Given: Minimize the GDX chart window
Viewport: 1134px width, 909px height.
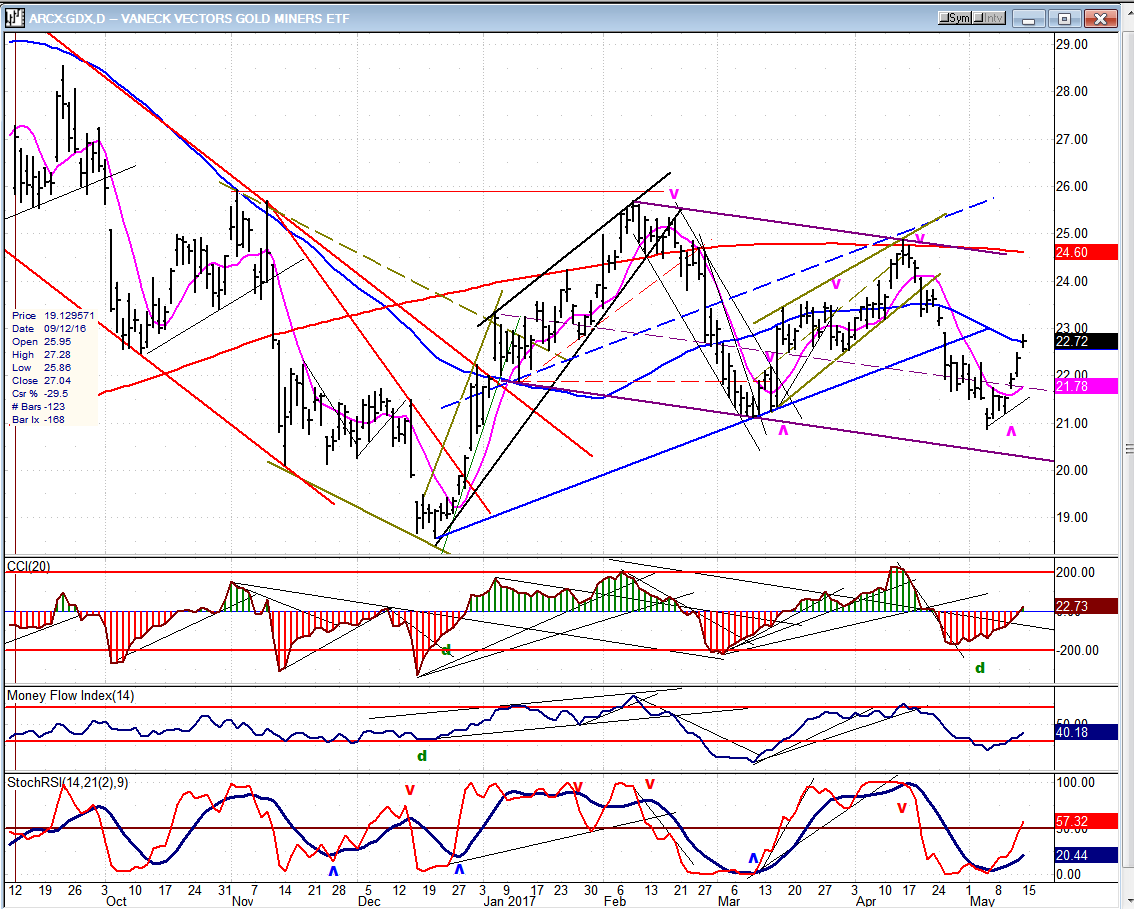Looking at the screenshot, I should click(1030, 18).
